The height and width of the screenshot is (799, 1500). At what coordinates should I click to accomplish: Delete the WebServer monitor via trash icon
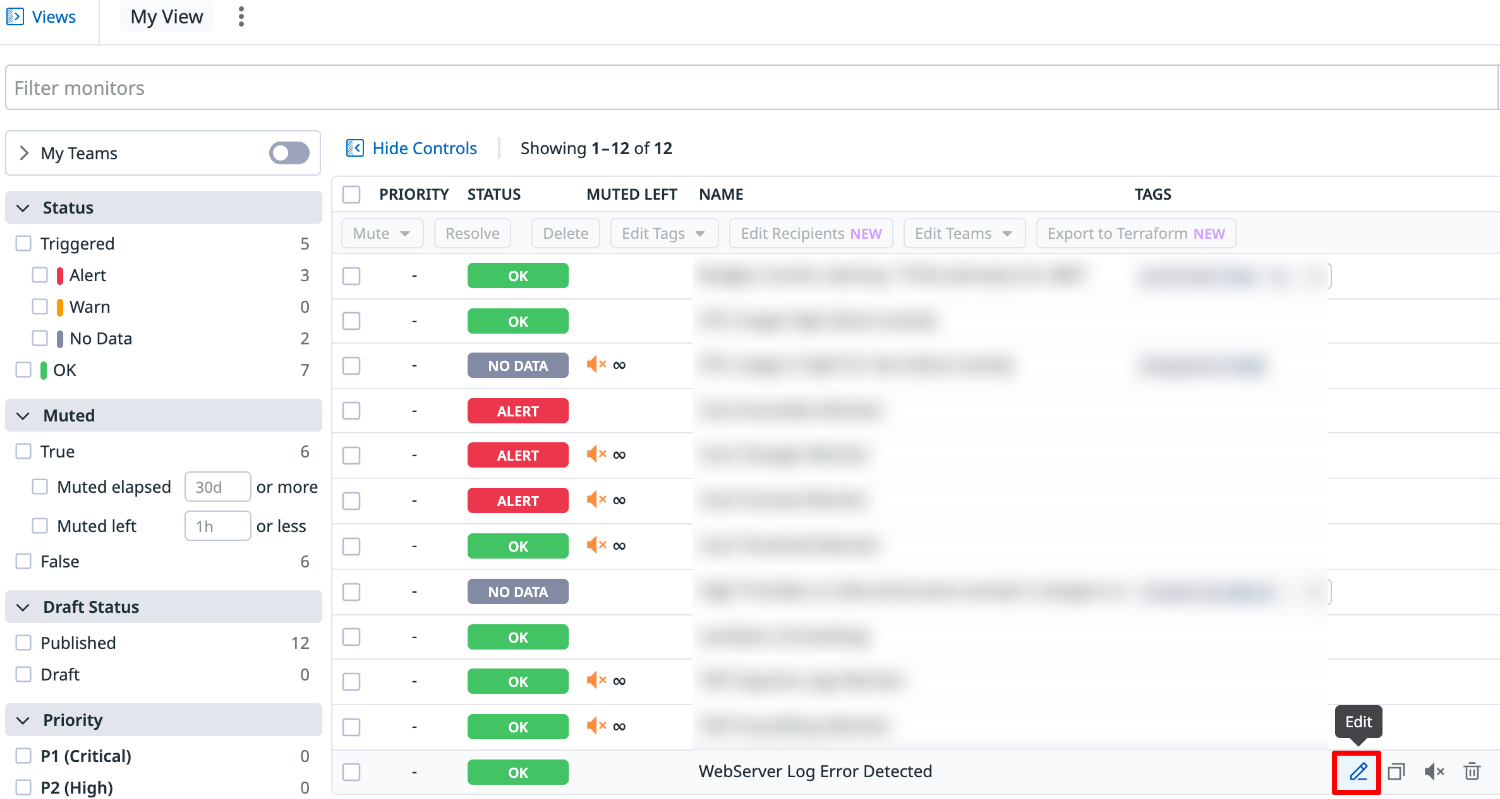pyautogui.click(x=1472, y=772)
